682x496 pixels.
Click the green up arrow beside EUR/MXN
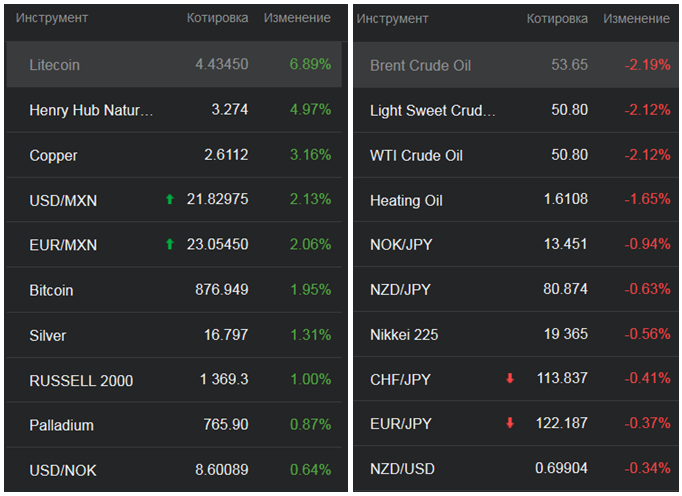pyautogui.click(x=170, y=244)
